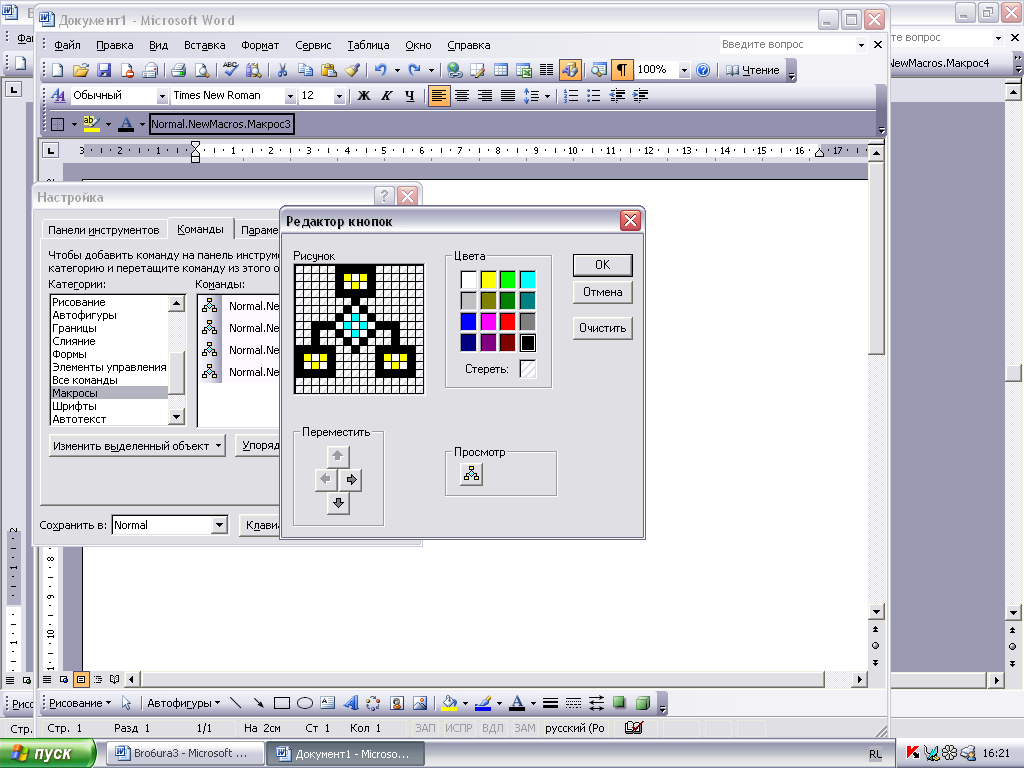This screenshot has width=1024, height=768.
Task: Open Brобига3 window from the taskbar
Action: pyautogui.click(x=185, y=754)
